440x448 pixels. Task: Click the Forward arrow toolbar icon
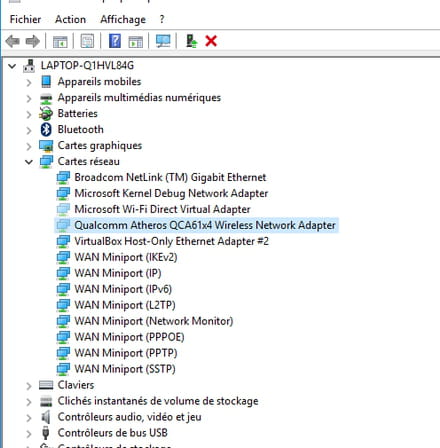click(x=33, y=41)
